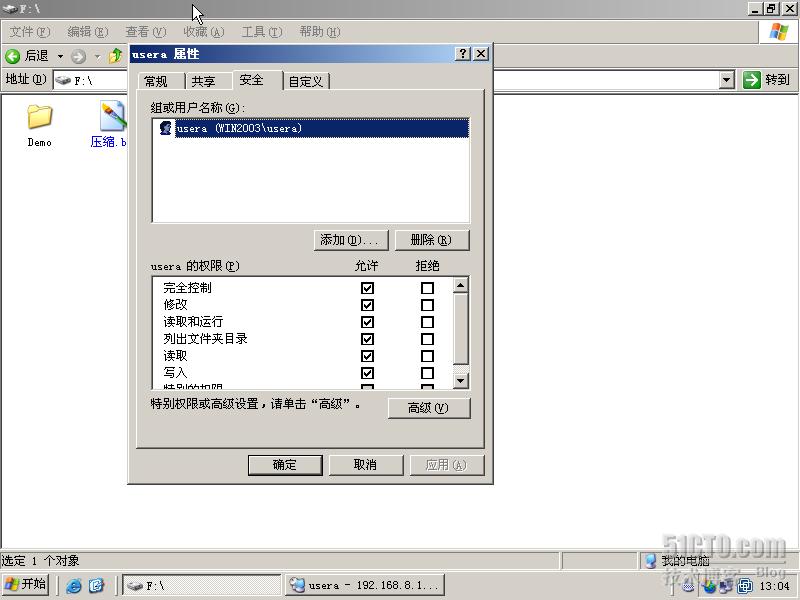Click the usera user icon in list
The image size is (800, 600).
tap(165, 128)
